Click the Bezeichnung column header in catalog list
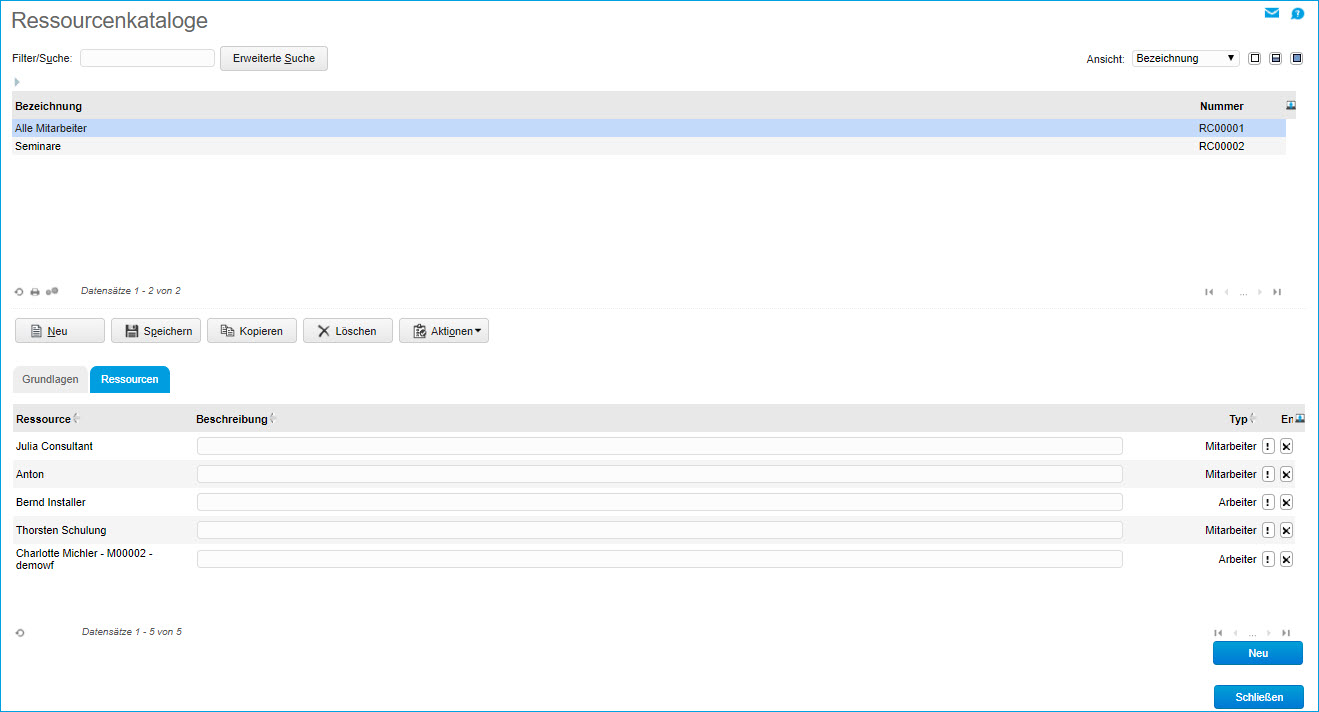The width and height of the screenshot is (1319, 712). click(x=48, y=106)
